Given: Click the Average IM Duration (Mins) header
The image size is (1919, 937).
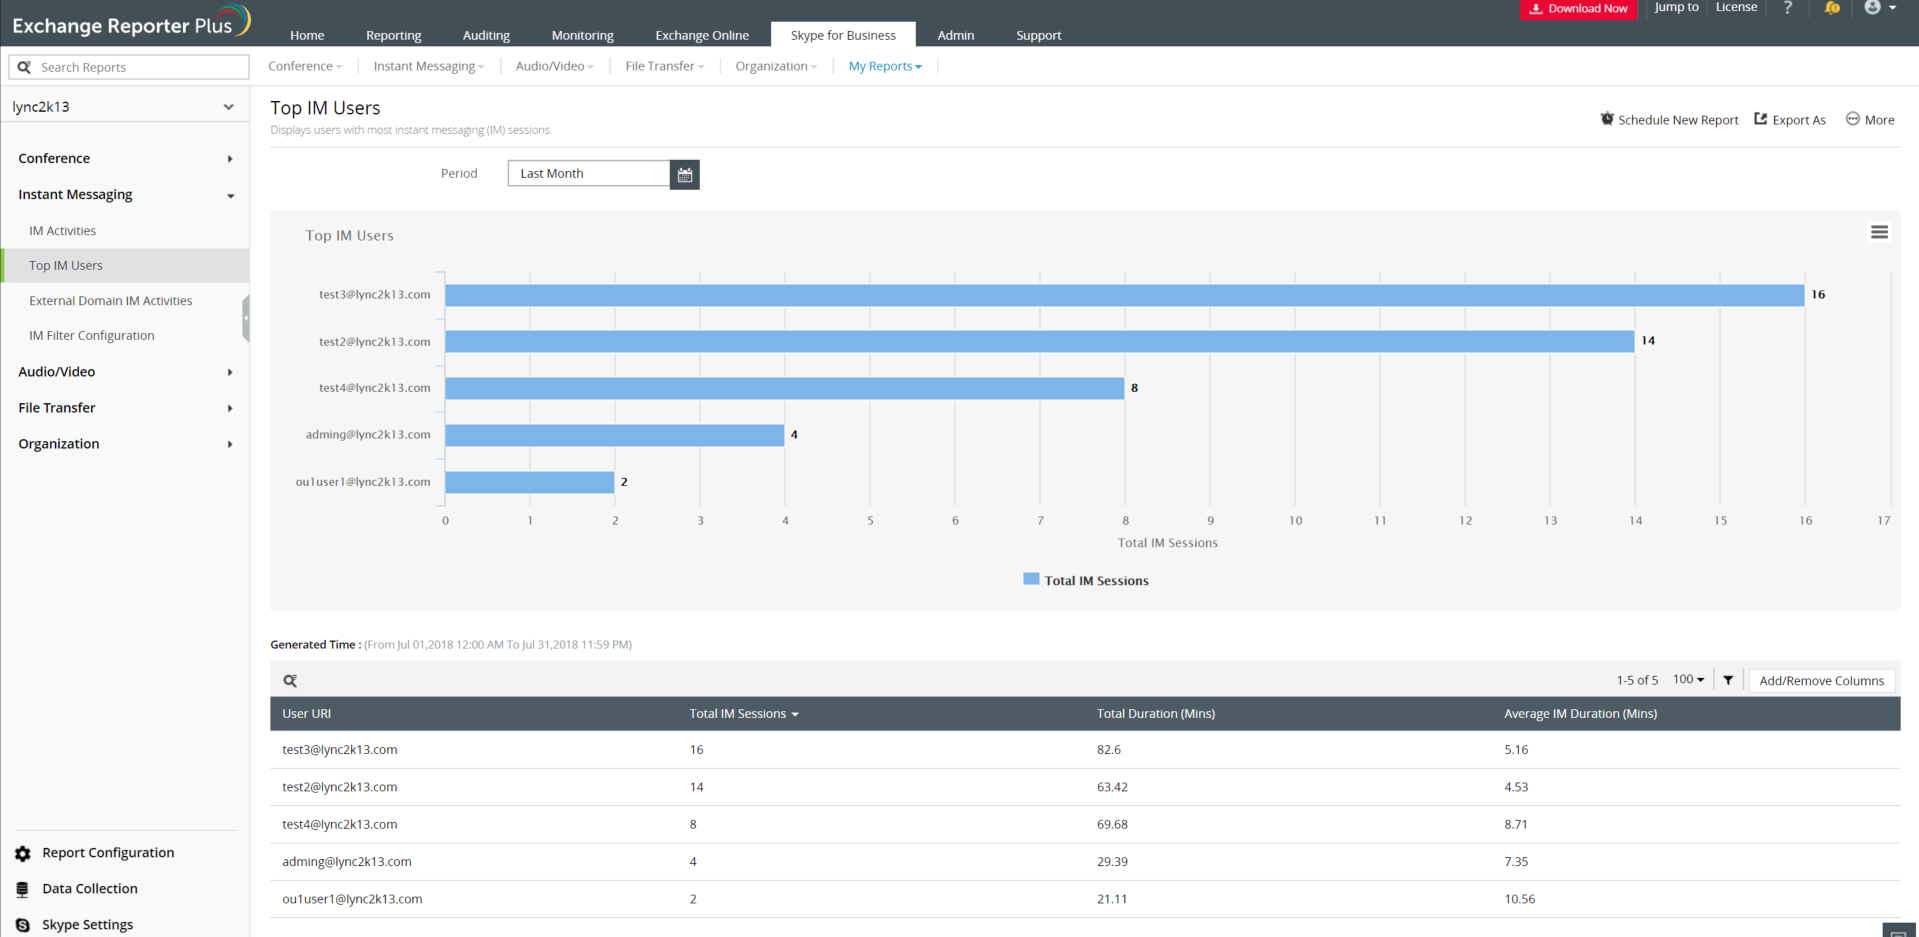Looking at the screenshot, I should (1581, 714).
